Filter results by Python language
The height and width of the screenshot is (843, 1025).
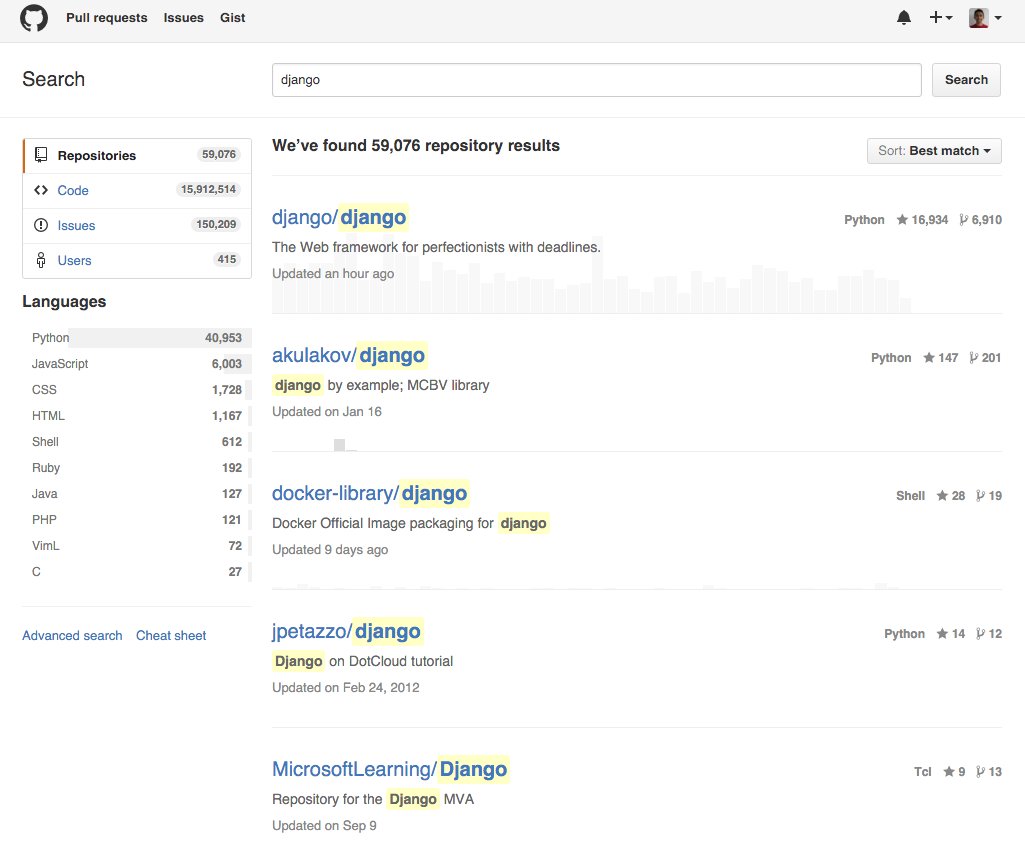coord(137,338)
